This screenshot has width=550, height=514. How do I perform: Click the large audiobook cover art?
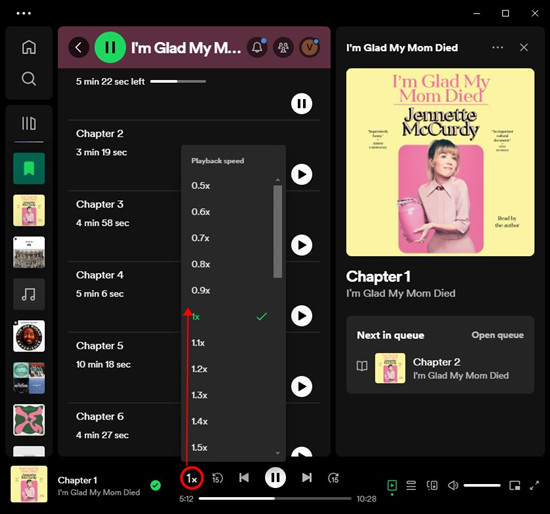tap(440, 162)
